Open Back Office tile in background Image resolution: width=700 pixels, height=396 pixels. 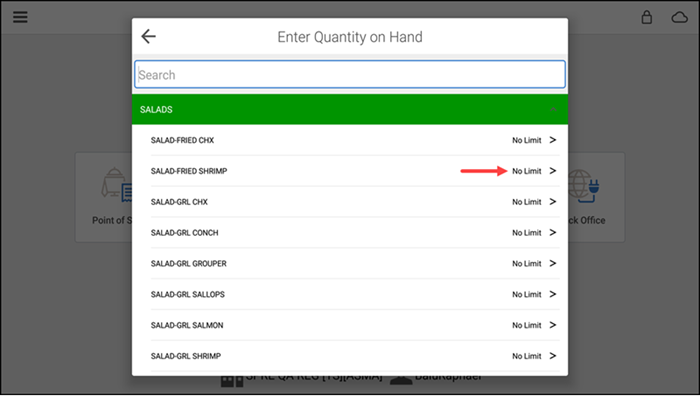pyautogui.click(x=596, y=197)
